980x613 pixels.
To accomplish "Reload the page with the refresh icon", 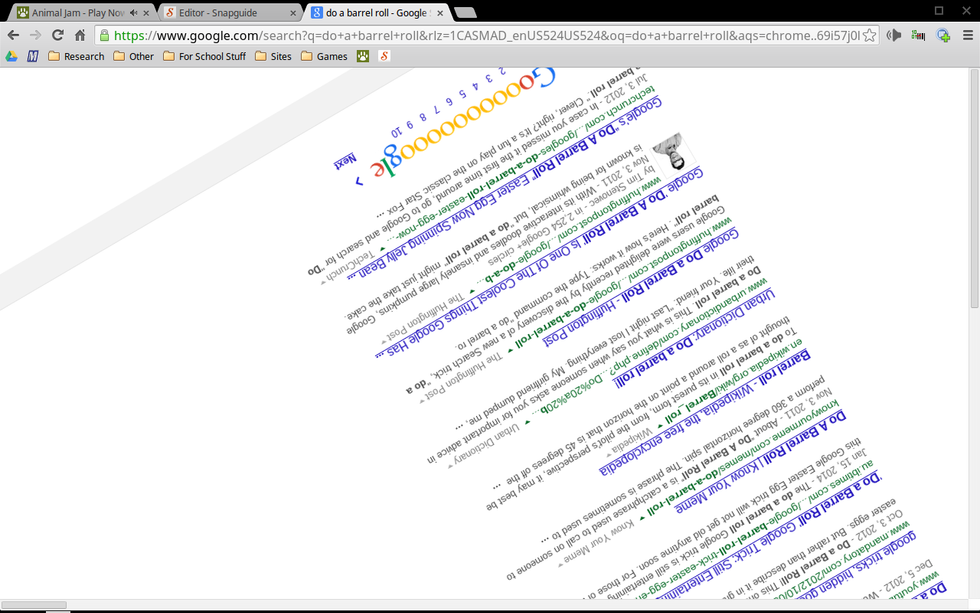I will point(58,35).
